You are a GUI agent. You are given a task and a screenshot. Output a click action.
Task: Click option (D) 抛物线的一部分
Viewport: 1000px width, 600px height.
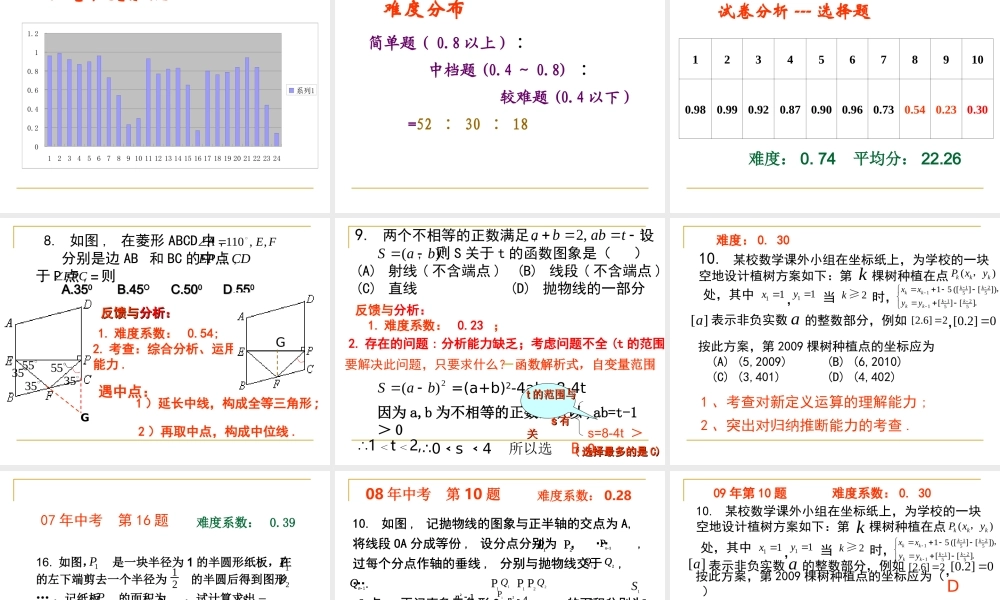[x=578, y=289]
